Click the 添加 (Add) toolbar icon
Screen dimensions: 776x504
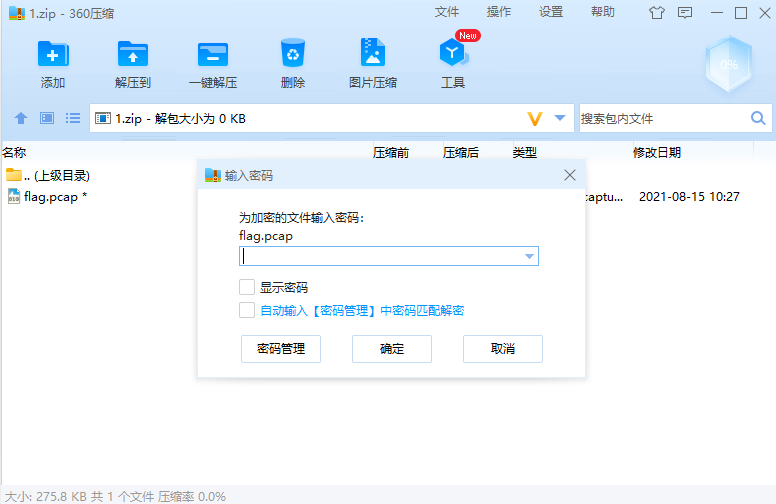(53, 53)
